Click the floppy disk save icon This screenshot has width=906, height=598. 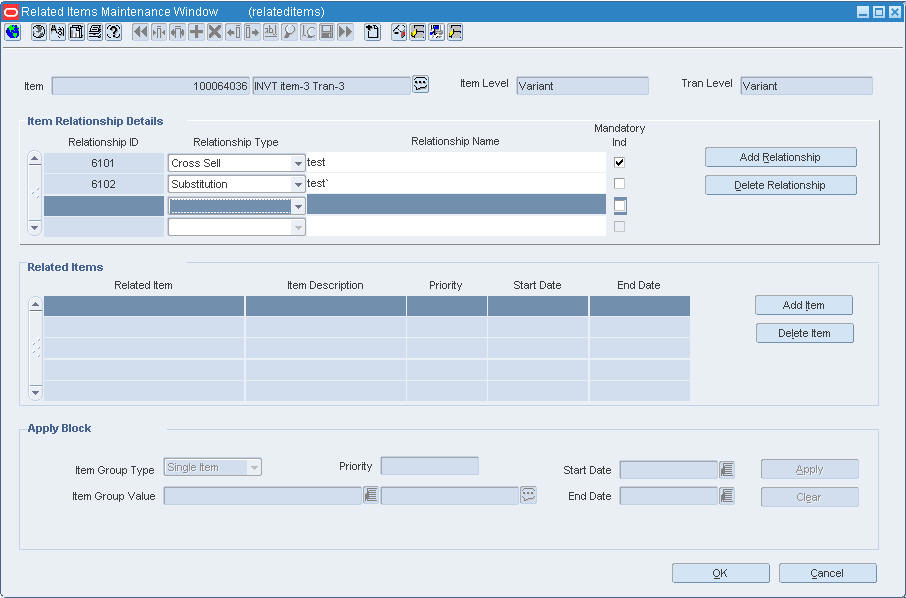pyautogui.click(x=326, y=32)
